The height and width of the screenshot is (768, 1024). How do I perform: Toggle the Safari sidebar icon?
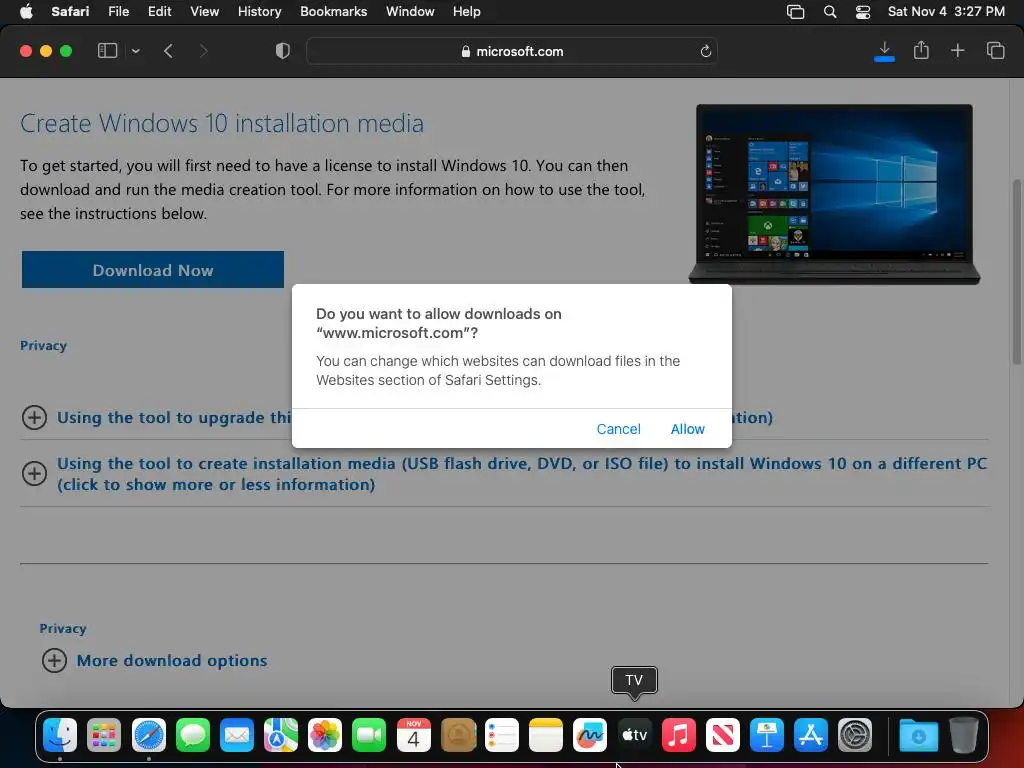(x=107, y=51)
